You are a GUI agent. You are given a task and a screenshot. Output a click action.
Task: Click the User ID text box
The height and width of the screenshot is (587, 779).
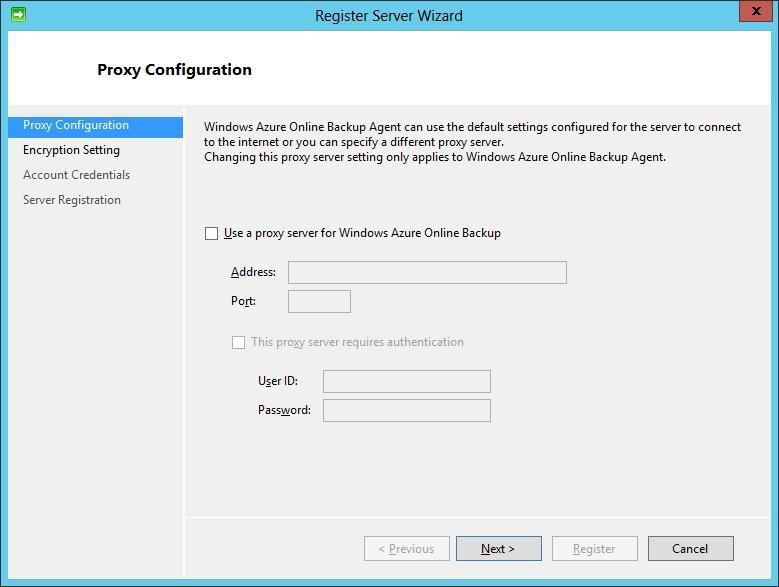point(407,381)
